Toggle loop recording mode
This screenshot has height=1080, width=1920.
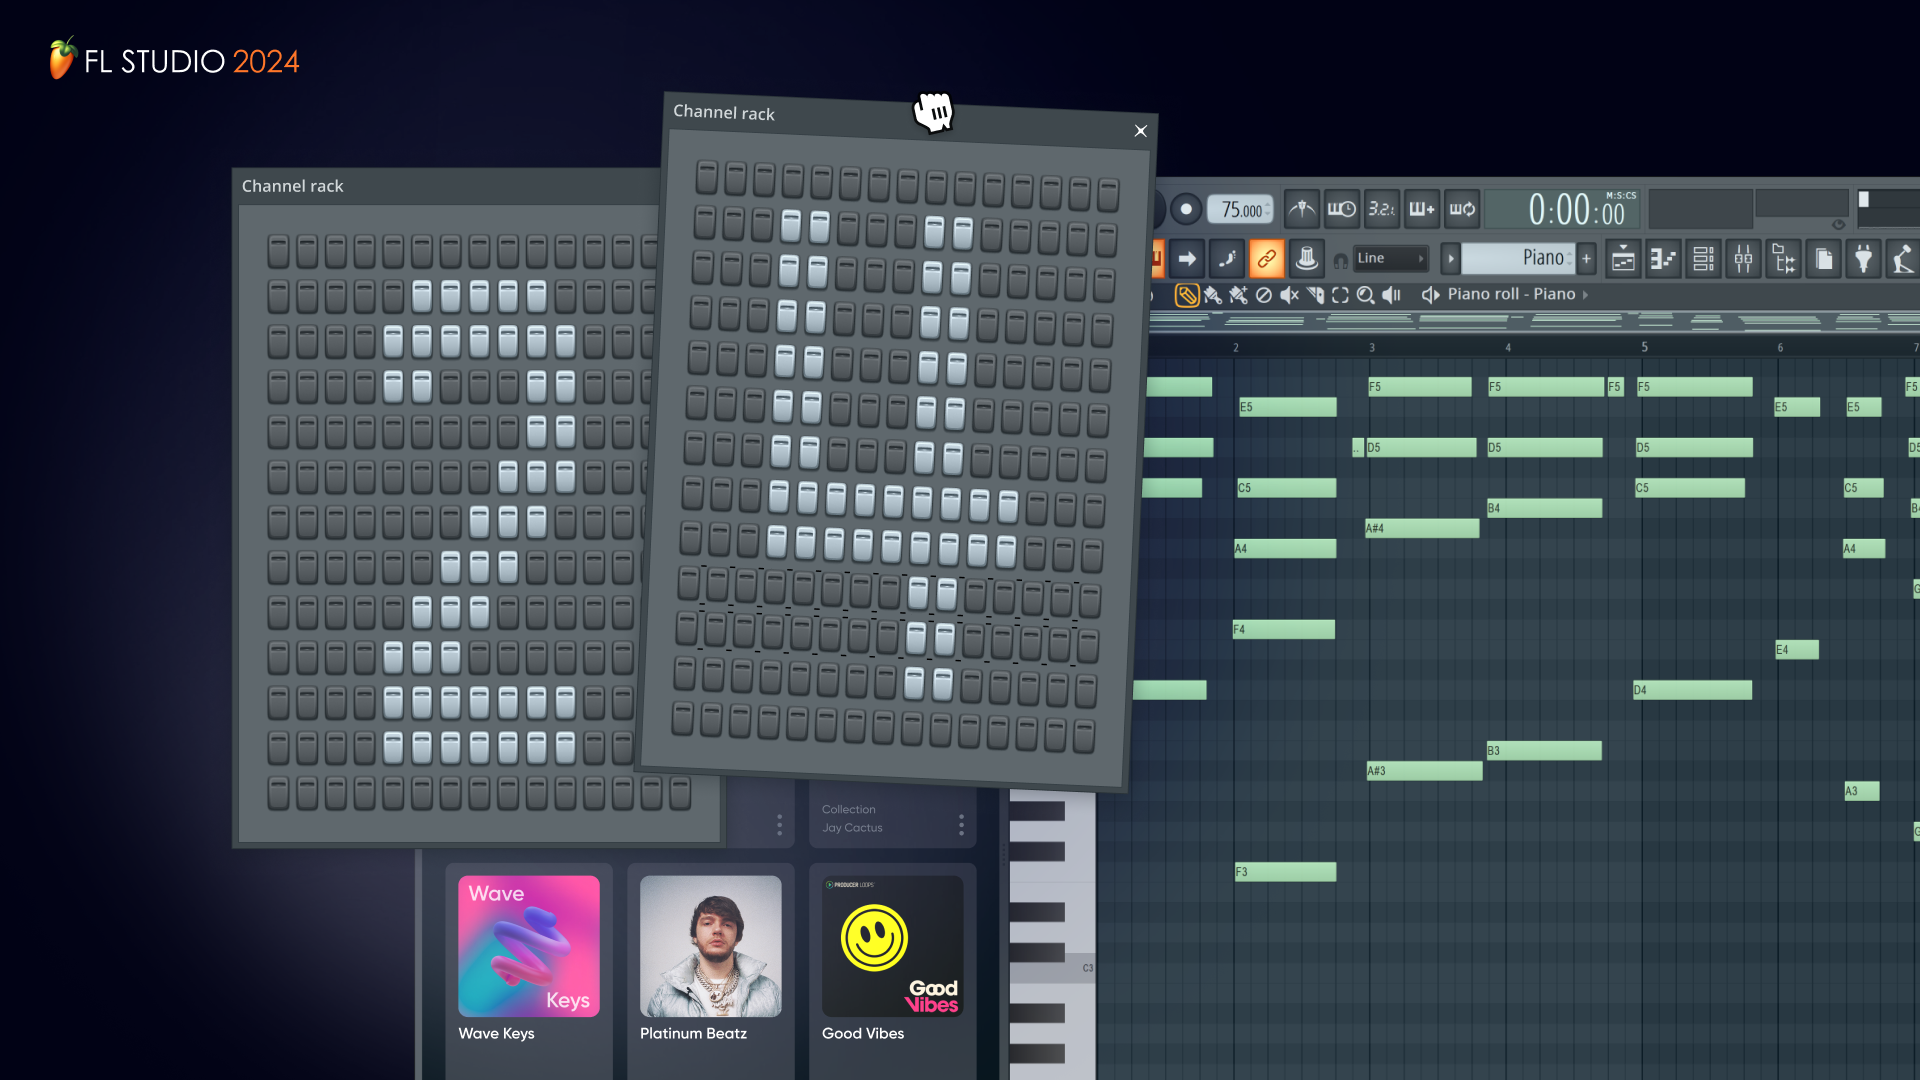point(1462,210)
